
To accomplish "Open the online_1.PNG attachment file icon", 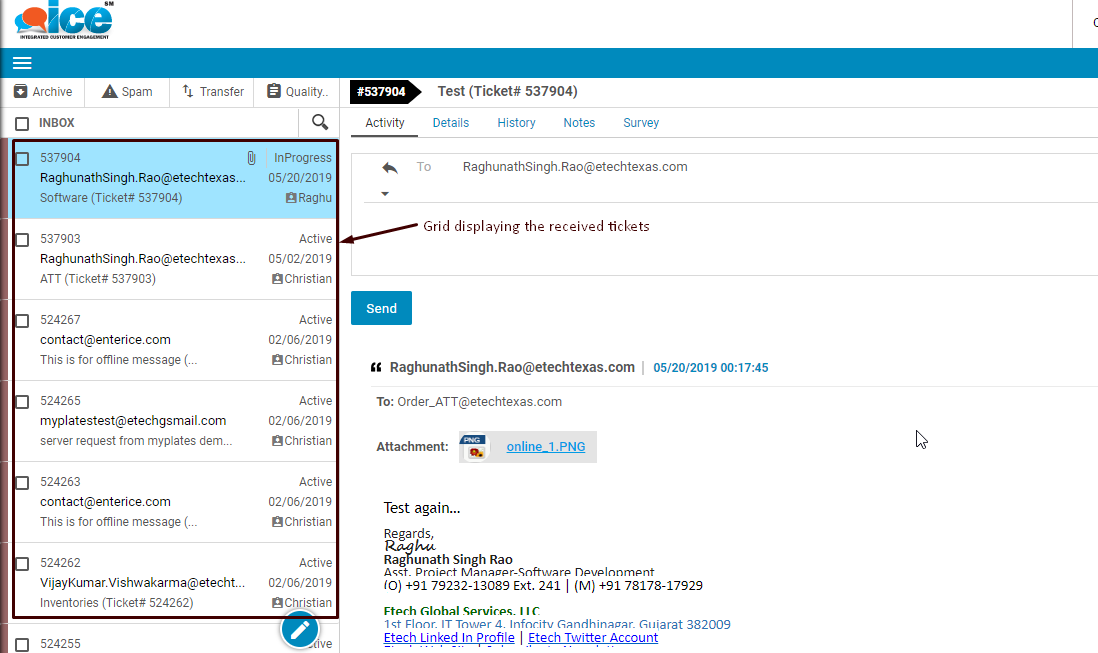I will [x=472, y=447].
